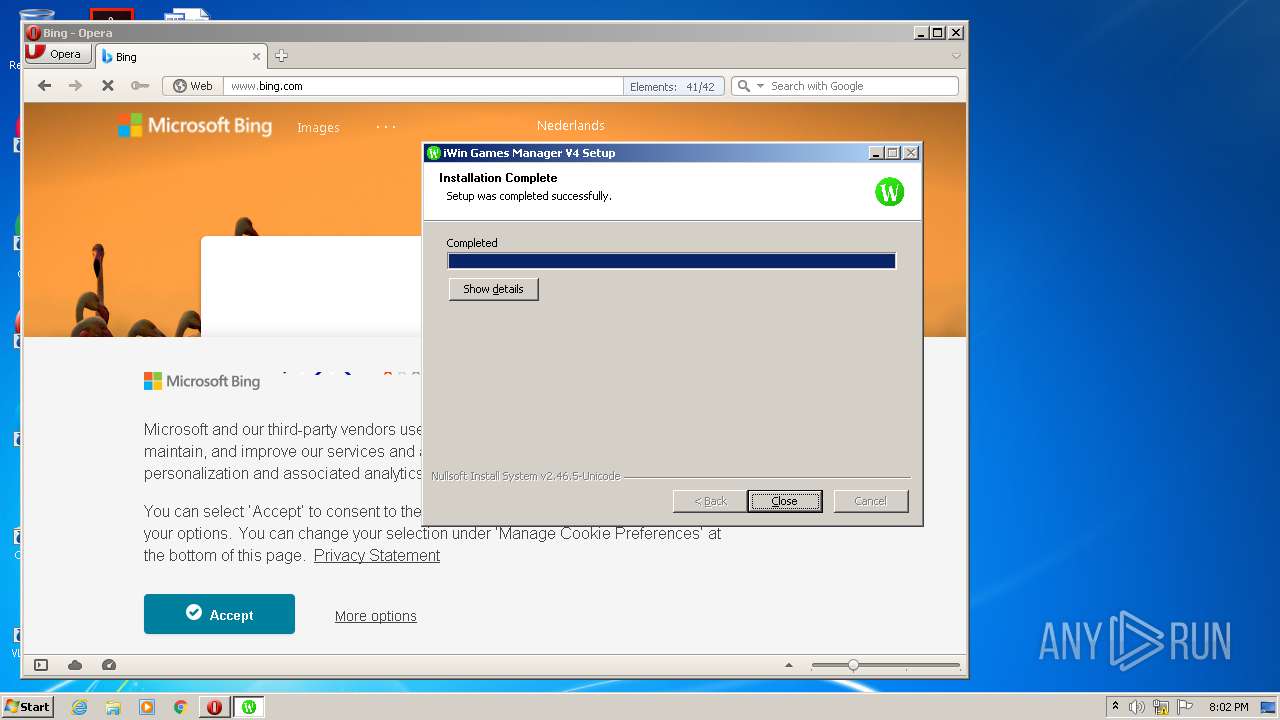Image resolution: width=1280 pixels, height=720 pixels.
Task: Adjust the Opera zoom slider
Action: pos(853,665)
